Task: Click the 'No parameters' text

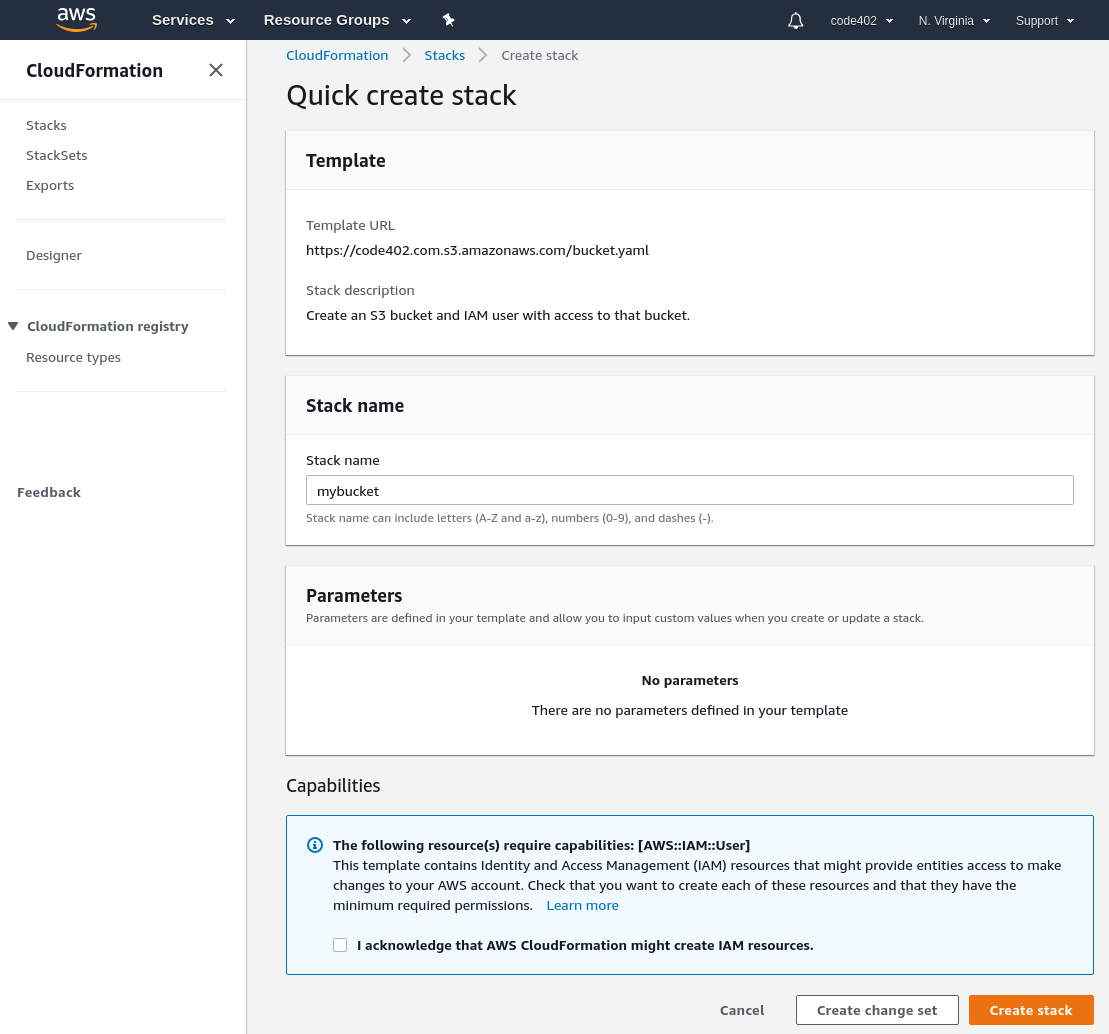Action: point(690,680)
